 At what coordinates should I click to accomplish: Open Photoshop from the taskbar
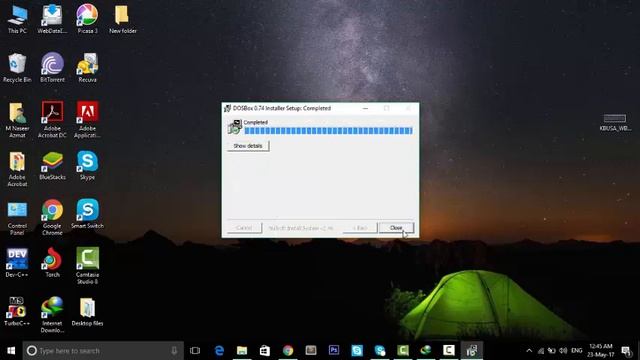[x=334, y=350]
